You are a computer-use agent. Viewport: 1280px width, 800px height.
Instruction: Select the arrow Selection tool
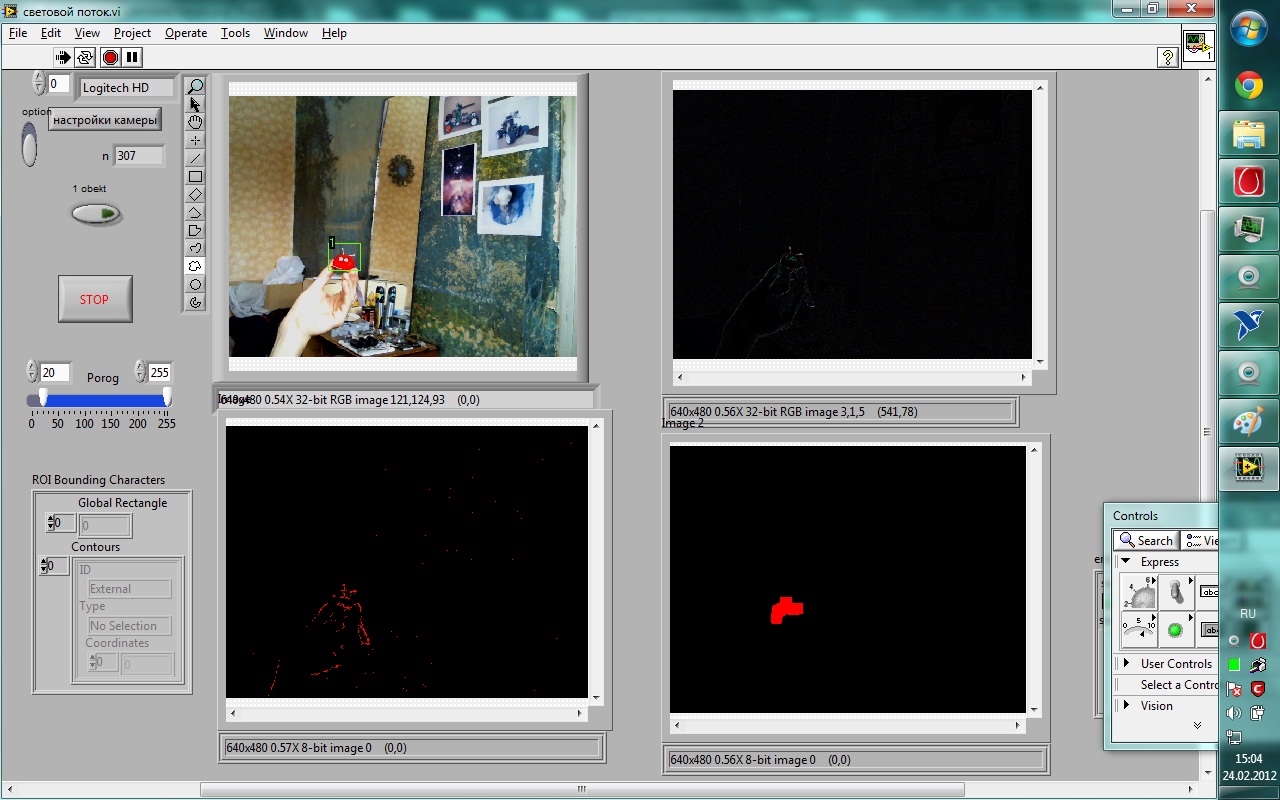(195, 105)
